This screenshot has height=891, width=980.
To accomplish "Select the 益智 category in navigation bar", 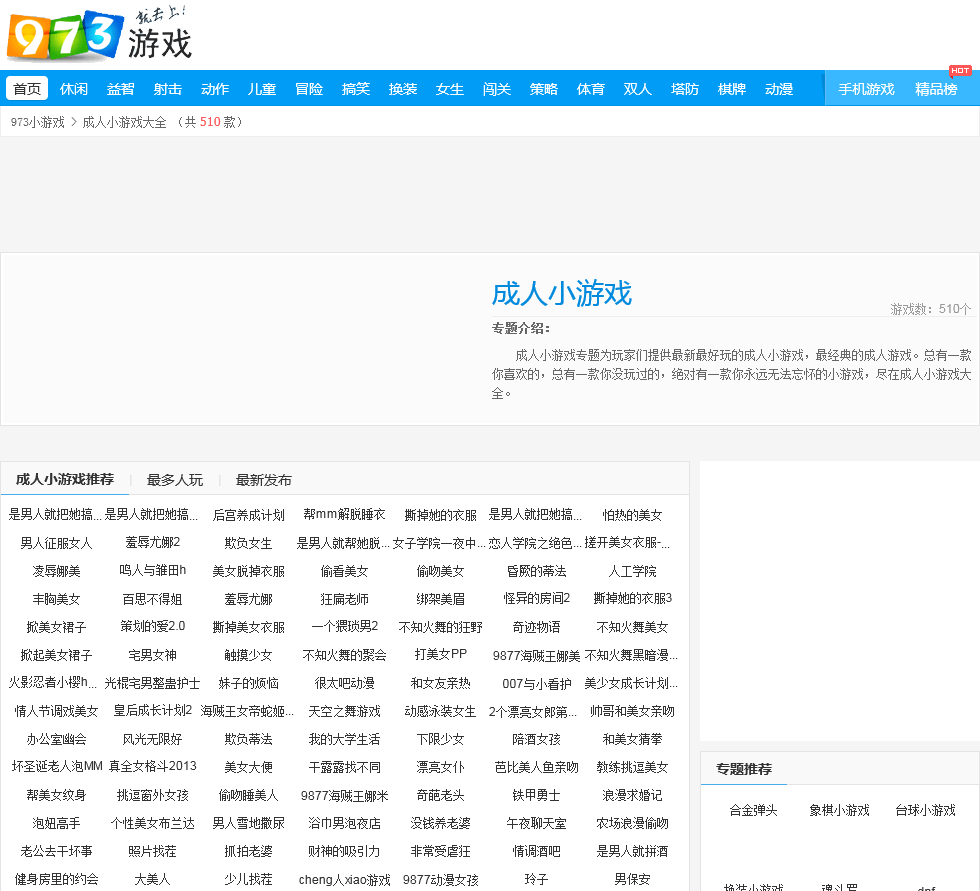I will pos(121,89).
